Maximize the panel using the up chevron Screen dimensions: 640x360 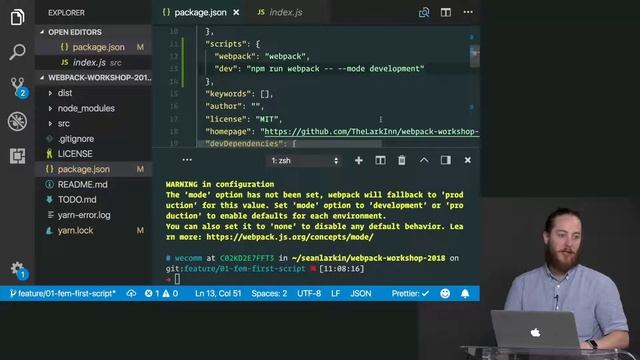coord(424,160)
